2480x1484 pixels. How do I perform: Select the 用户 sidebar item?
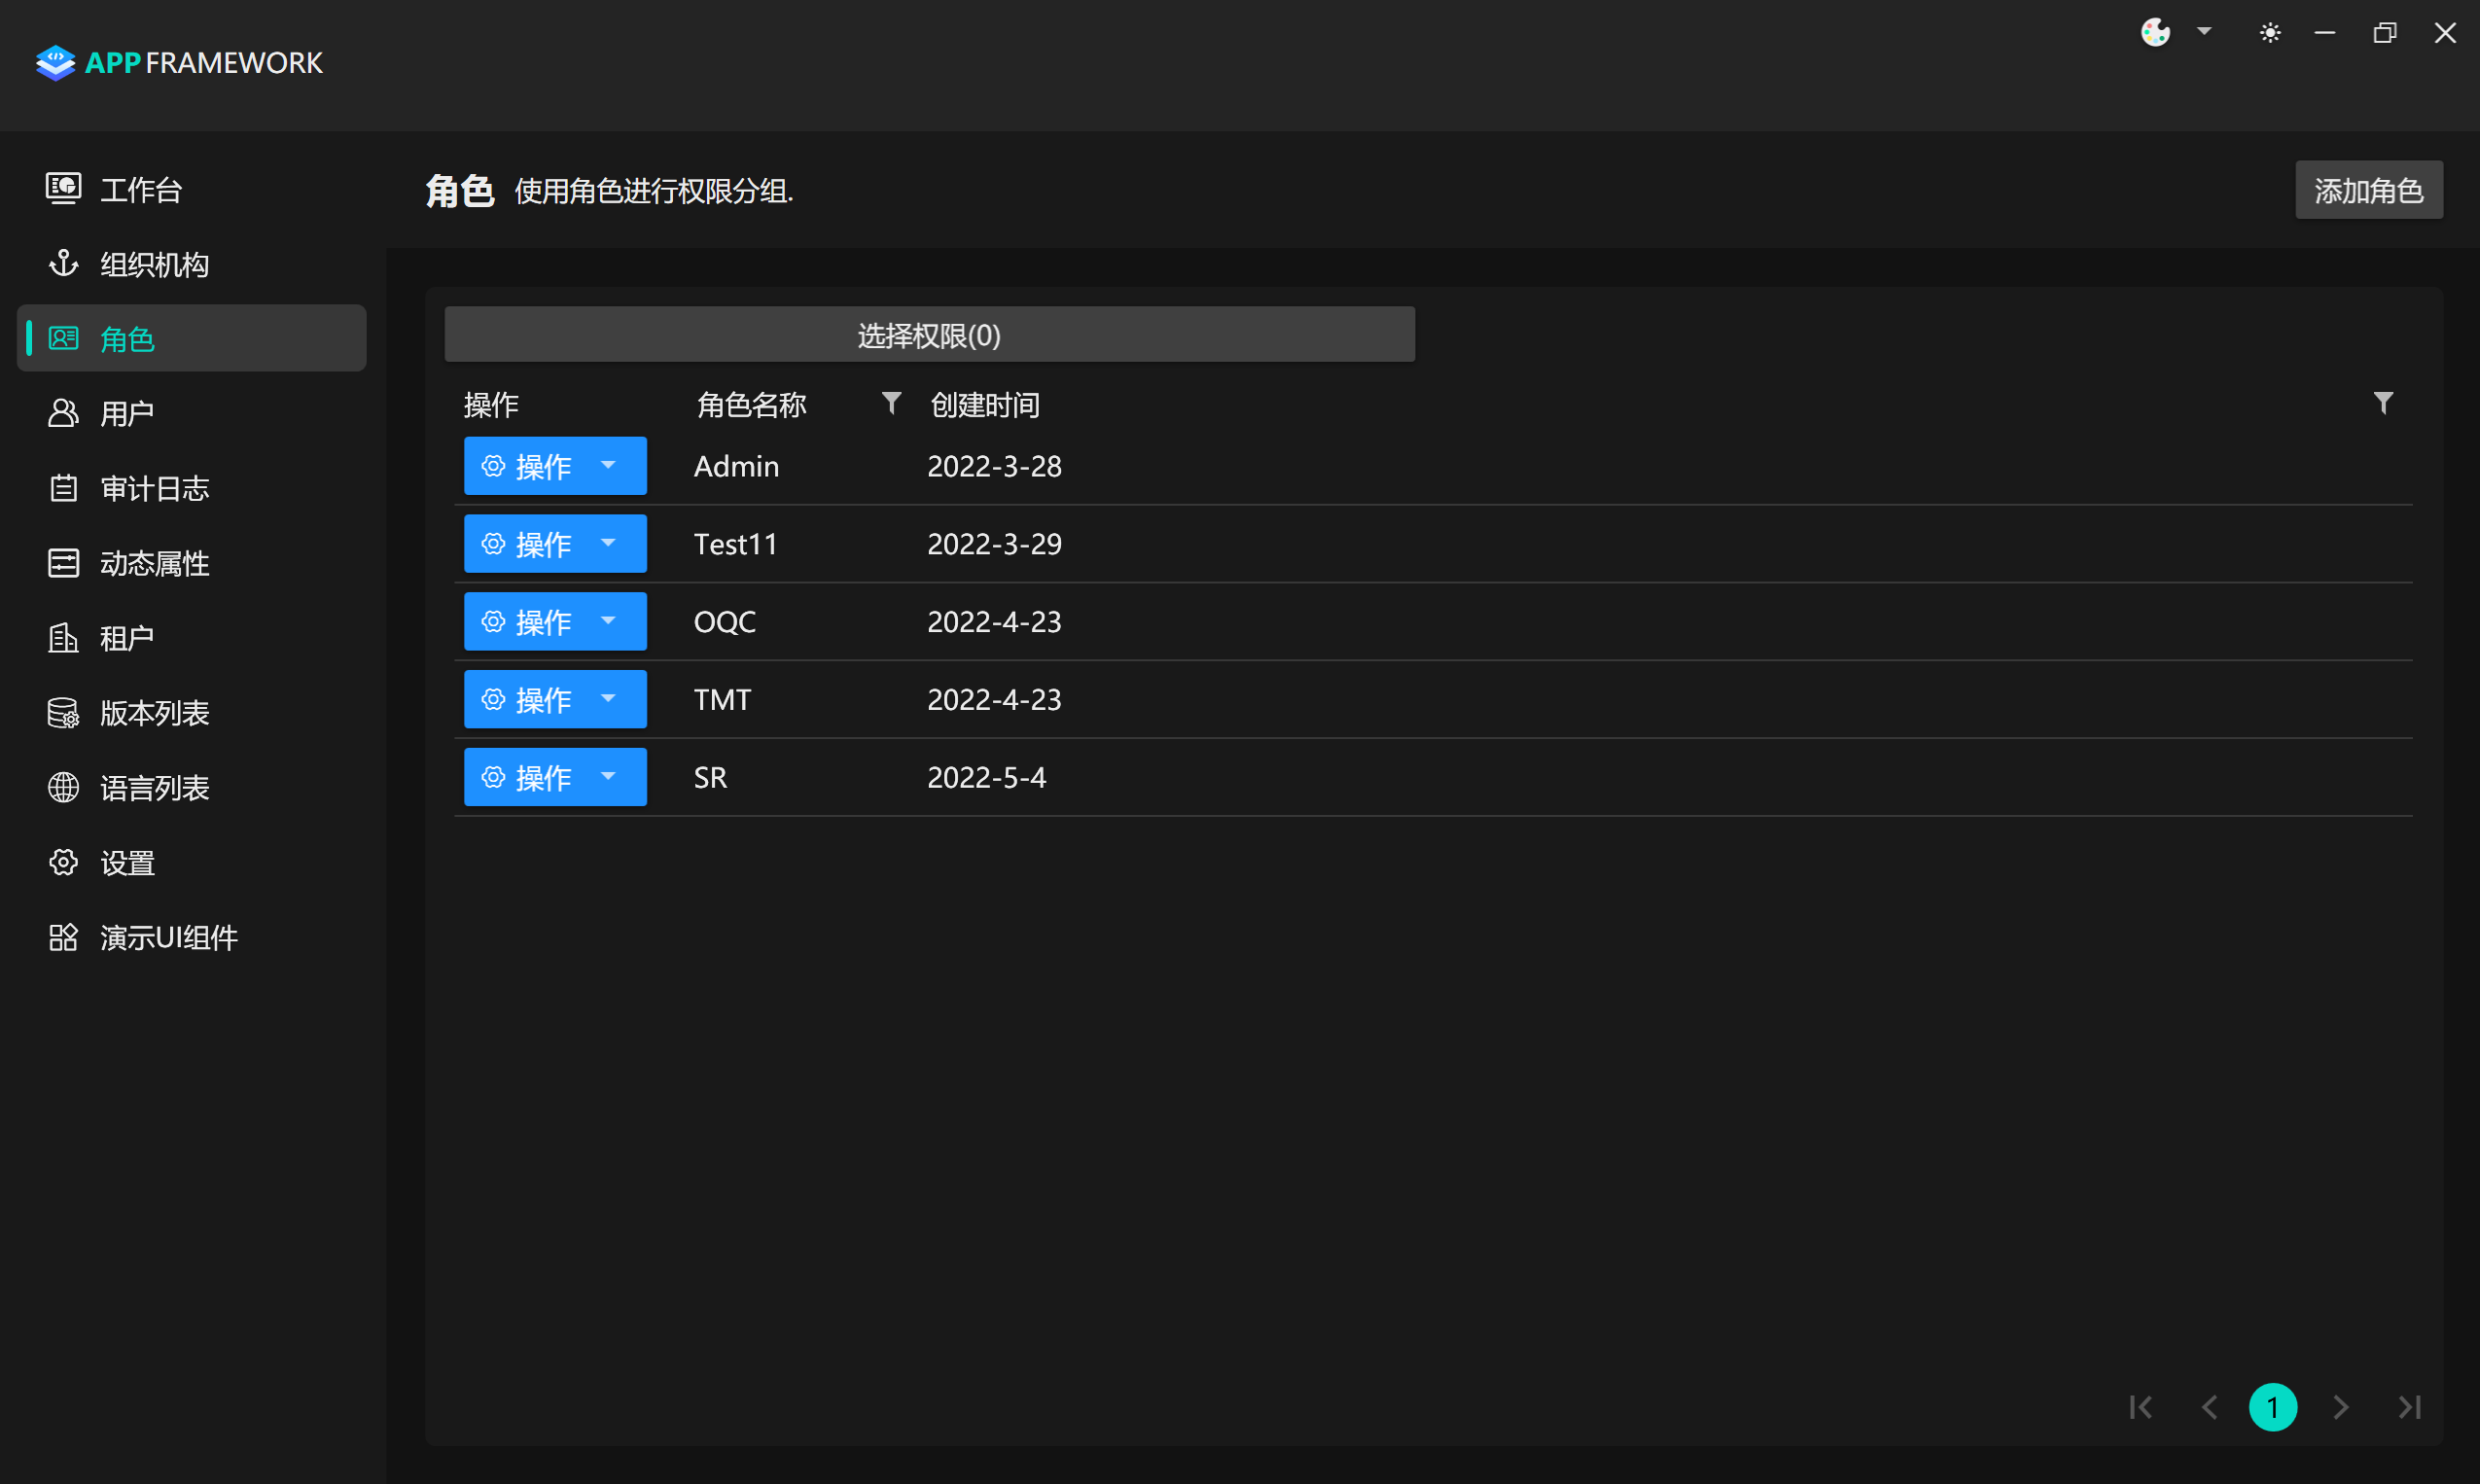[192, 413]
